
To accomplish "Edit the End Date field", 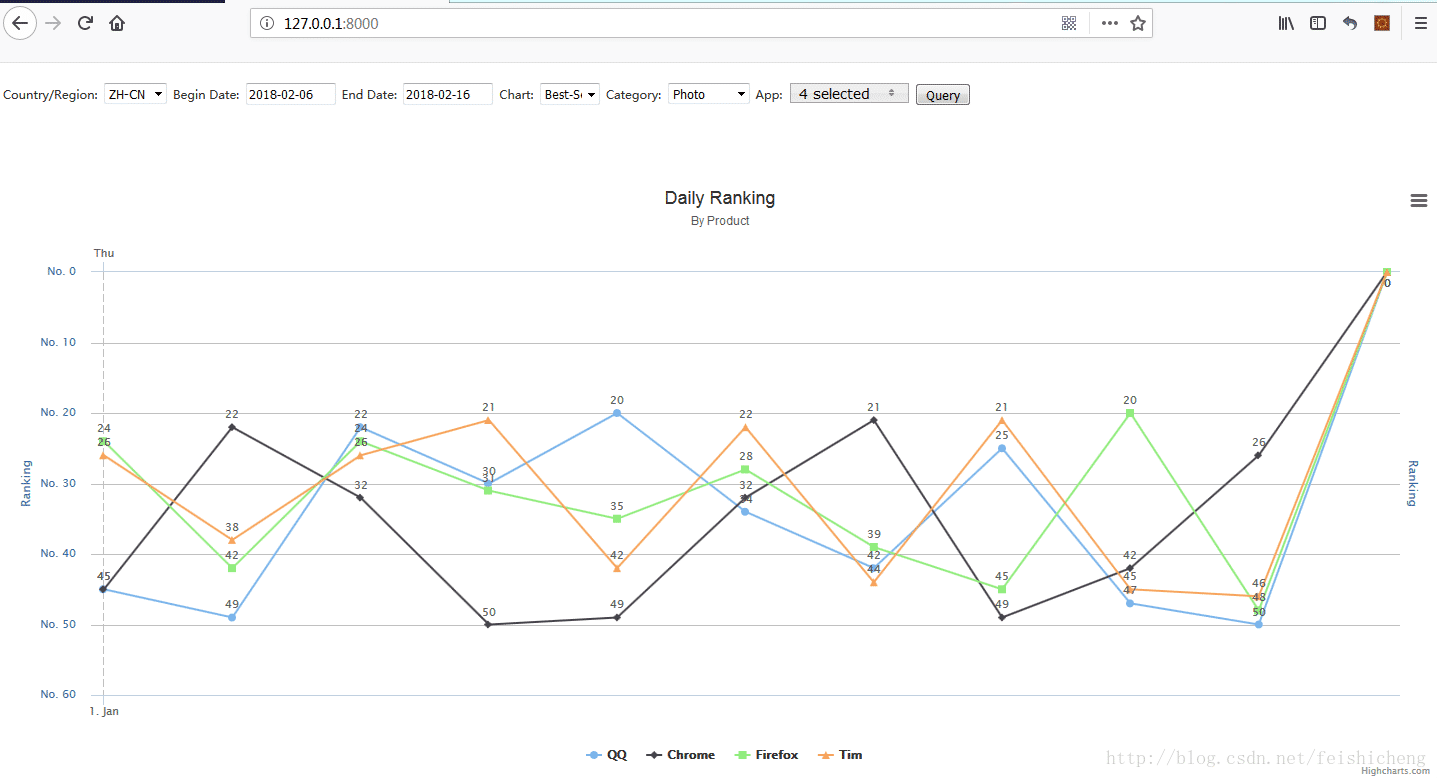I will 447,94.
